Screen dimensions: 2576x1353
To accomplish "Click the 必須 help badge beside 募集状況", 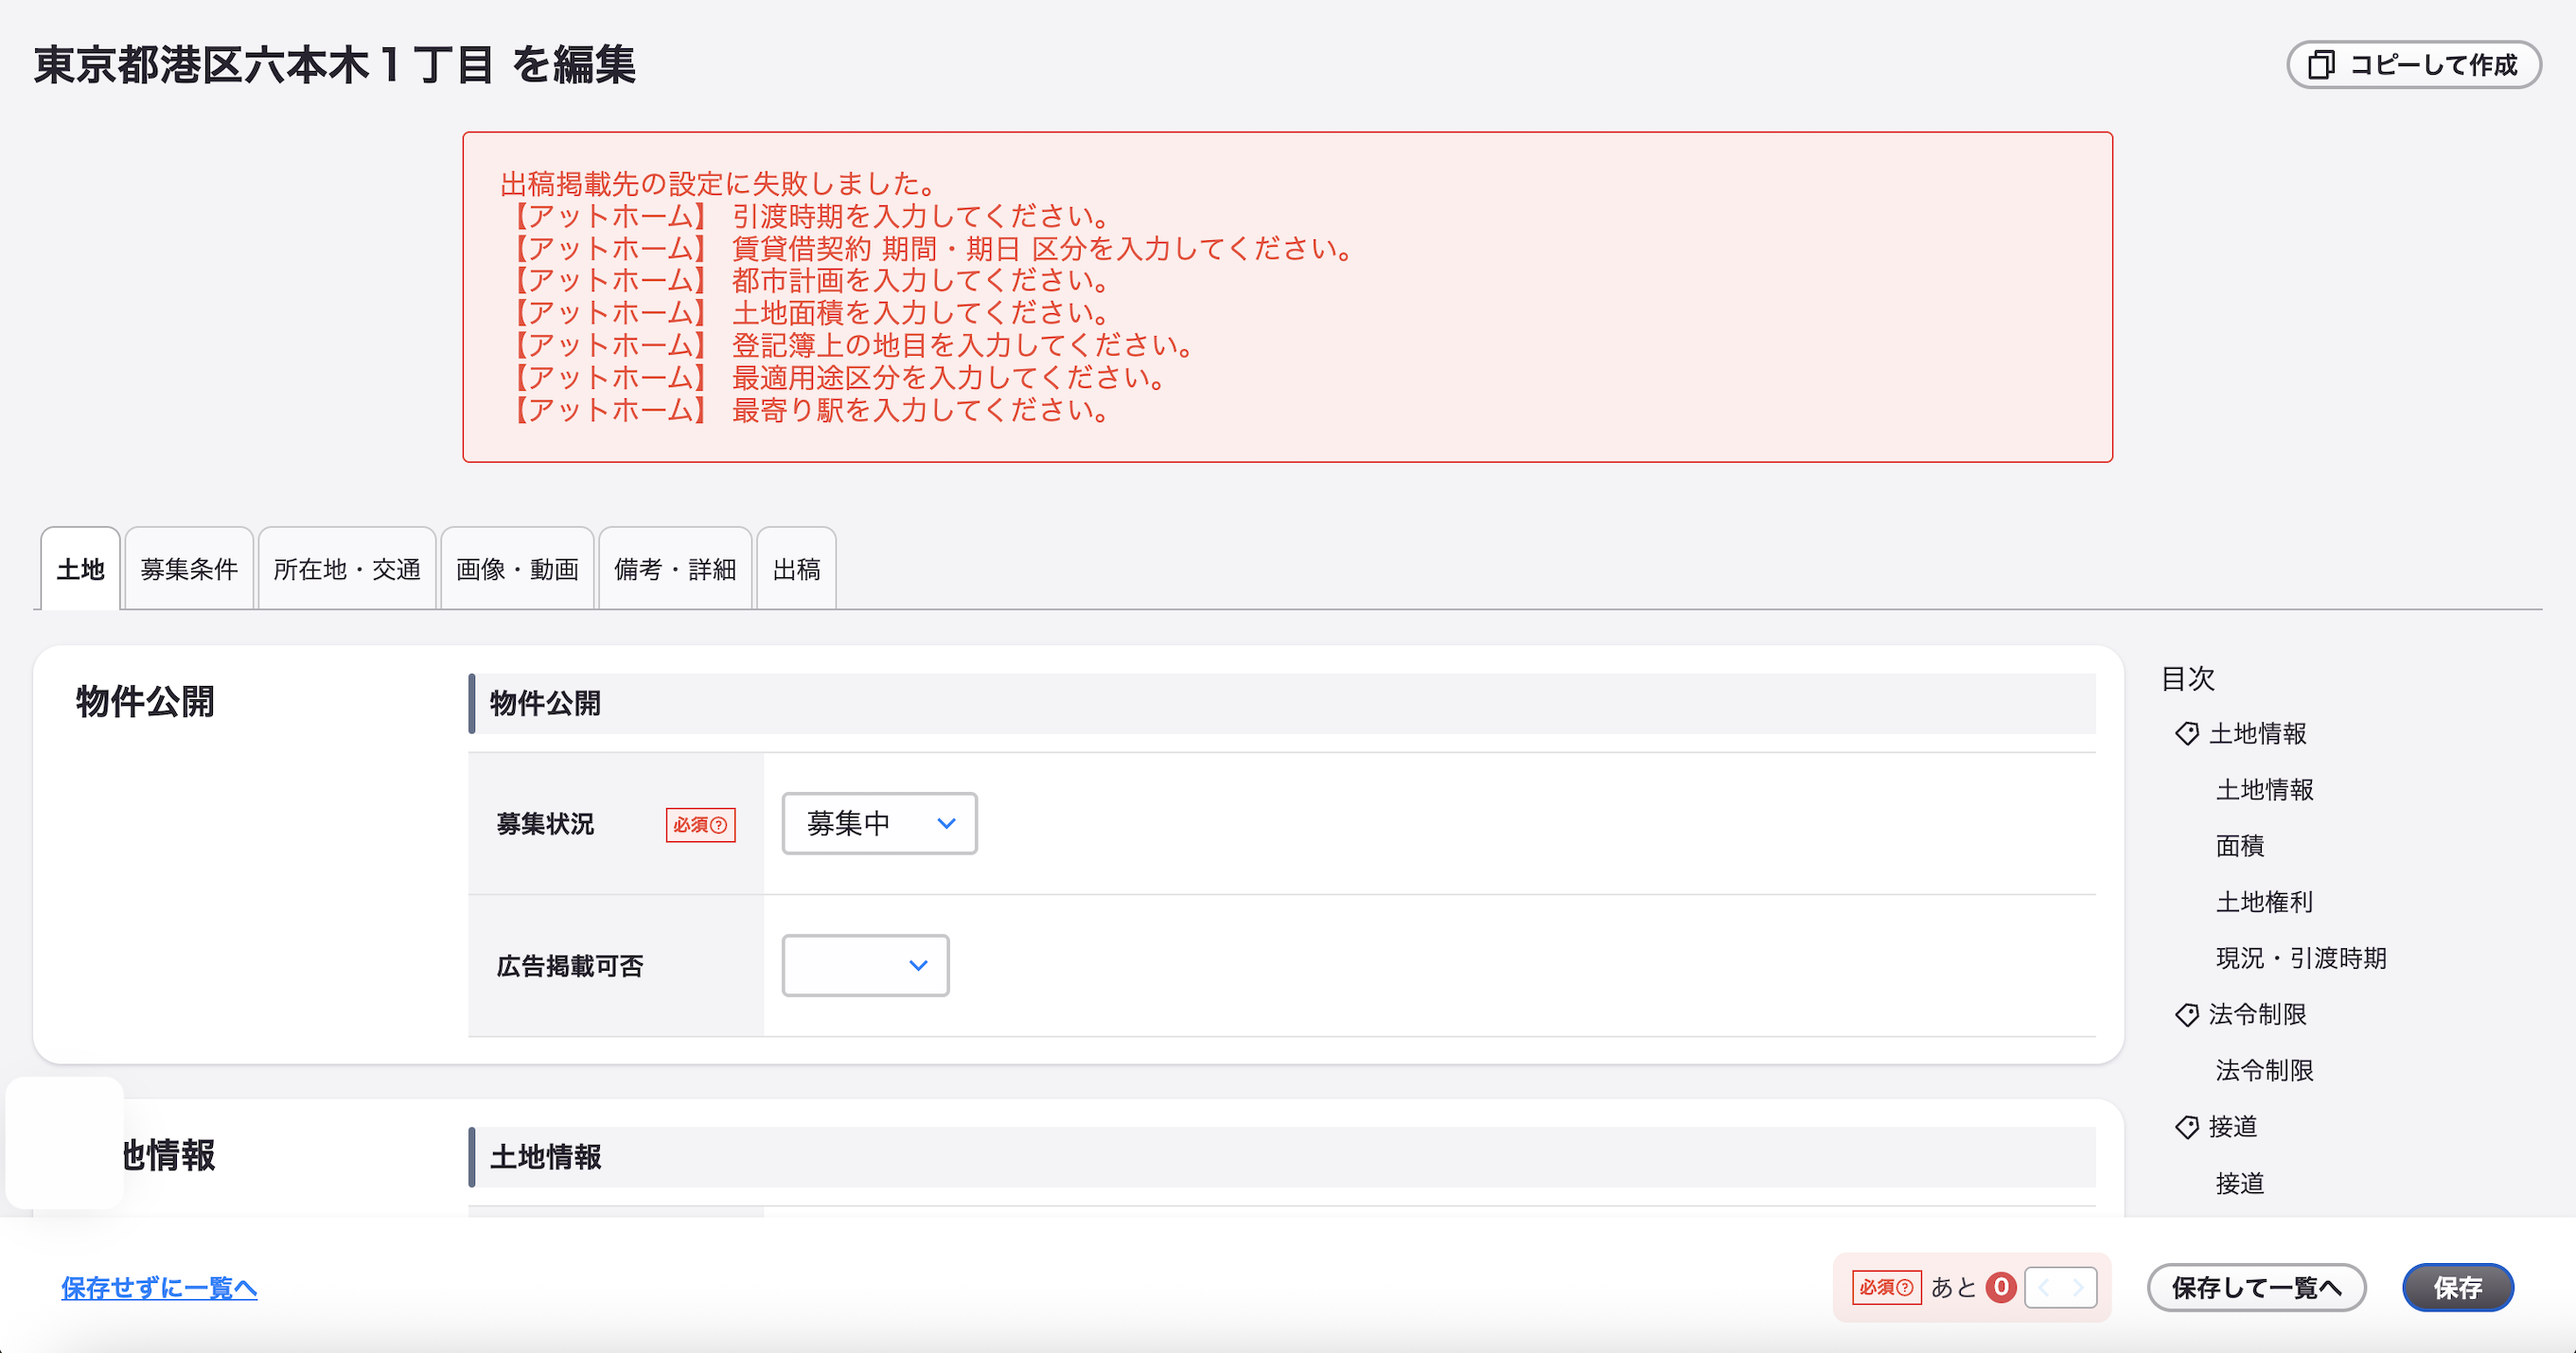I will click(700, 824).
